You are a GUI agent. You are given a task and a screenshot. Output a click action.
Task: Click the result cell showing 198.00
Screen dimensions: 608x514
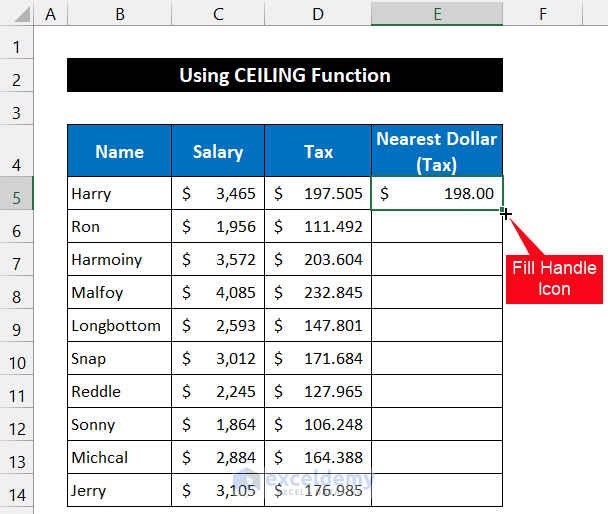437,193
